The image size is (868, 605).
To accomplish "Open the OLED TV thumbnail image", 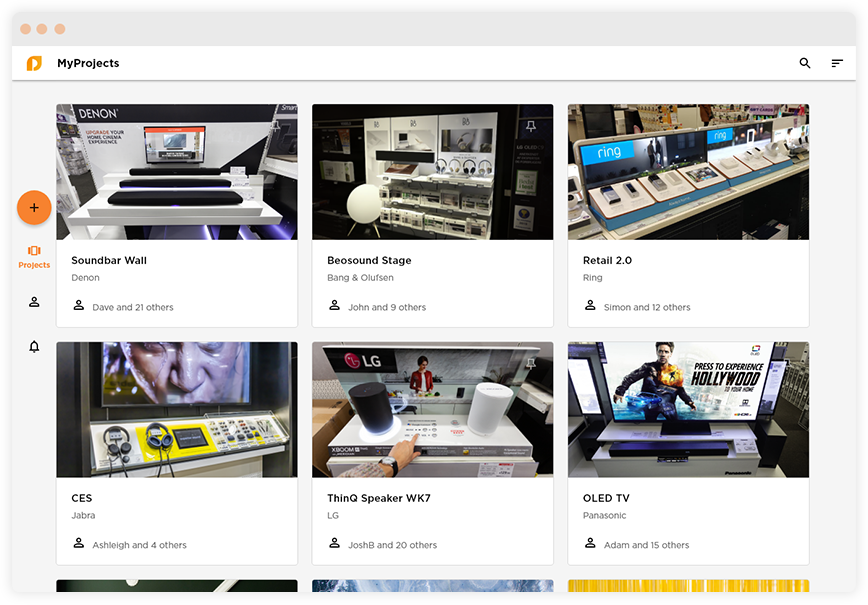I will [x=688, y=410].
